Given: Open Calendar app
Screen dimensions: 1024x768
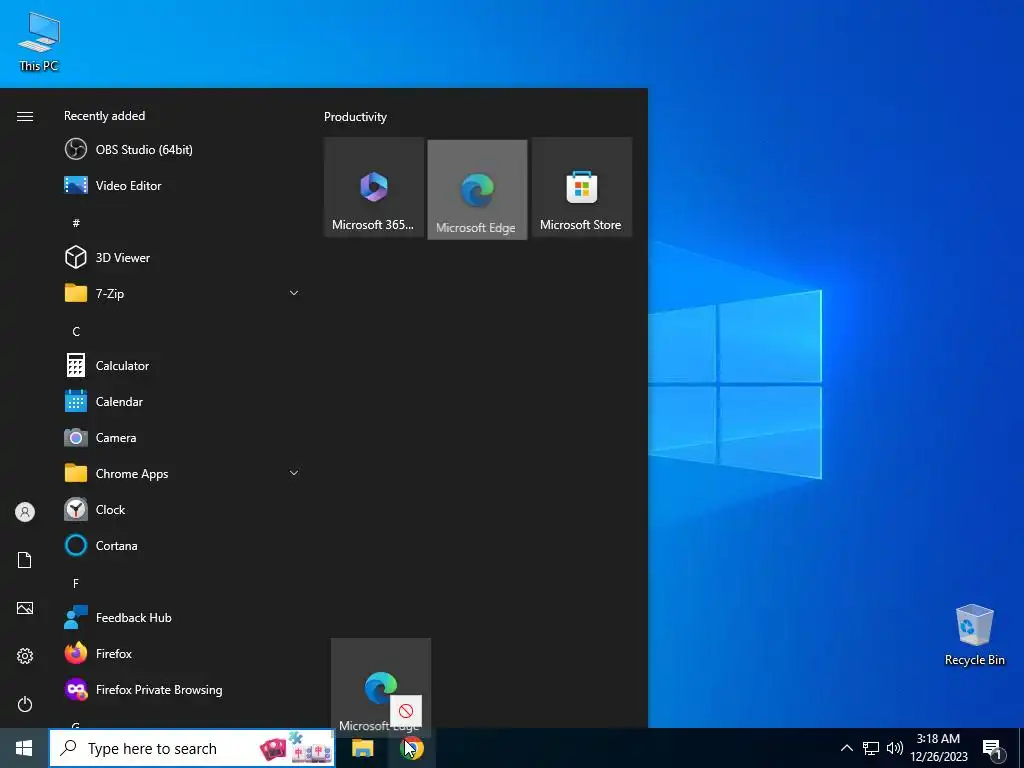Looking at the screenshot, I should coord(181,402).
